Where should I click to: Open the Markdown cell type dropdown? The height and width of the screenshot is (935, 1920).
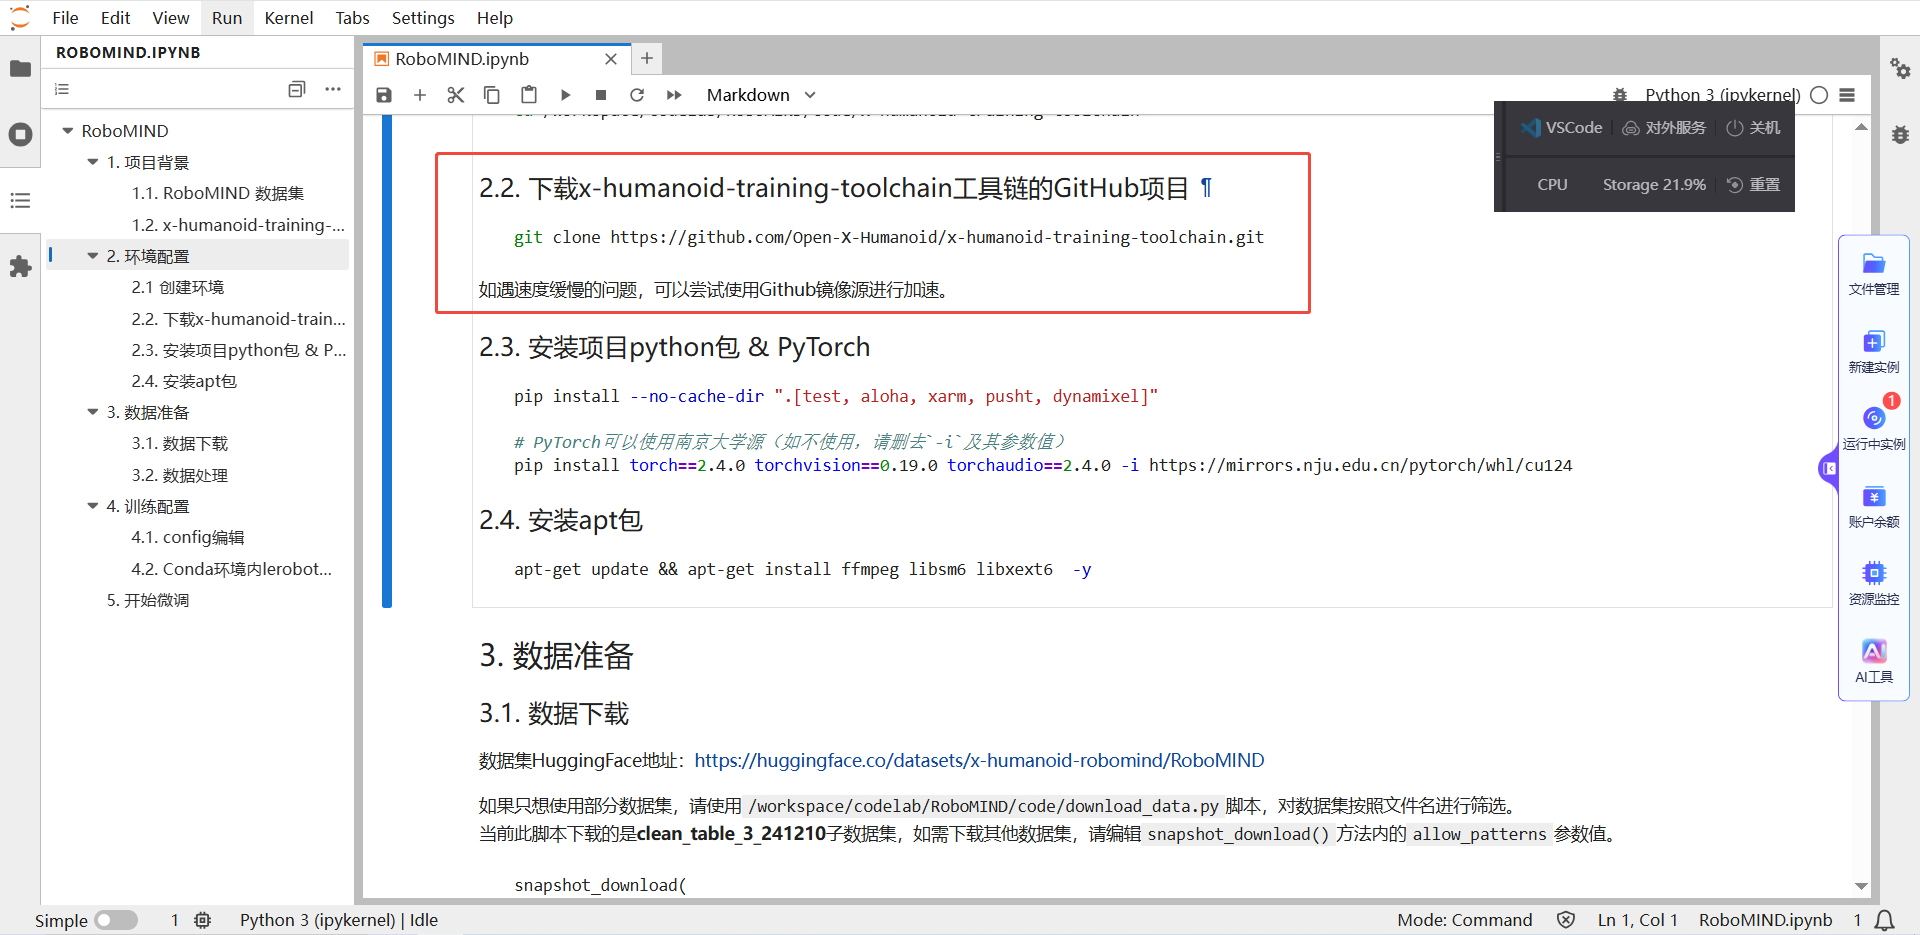(x=760, y=95)
